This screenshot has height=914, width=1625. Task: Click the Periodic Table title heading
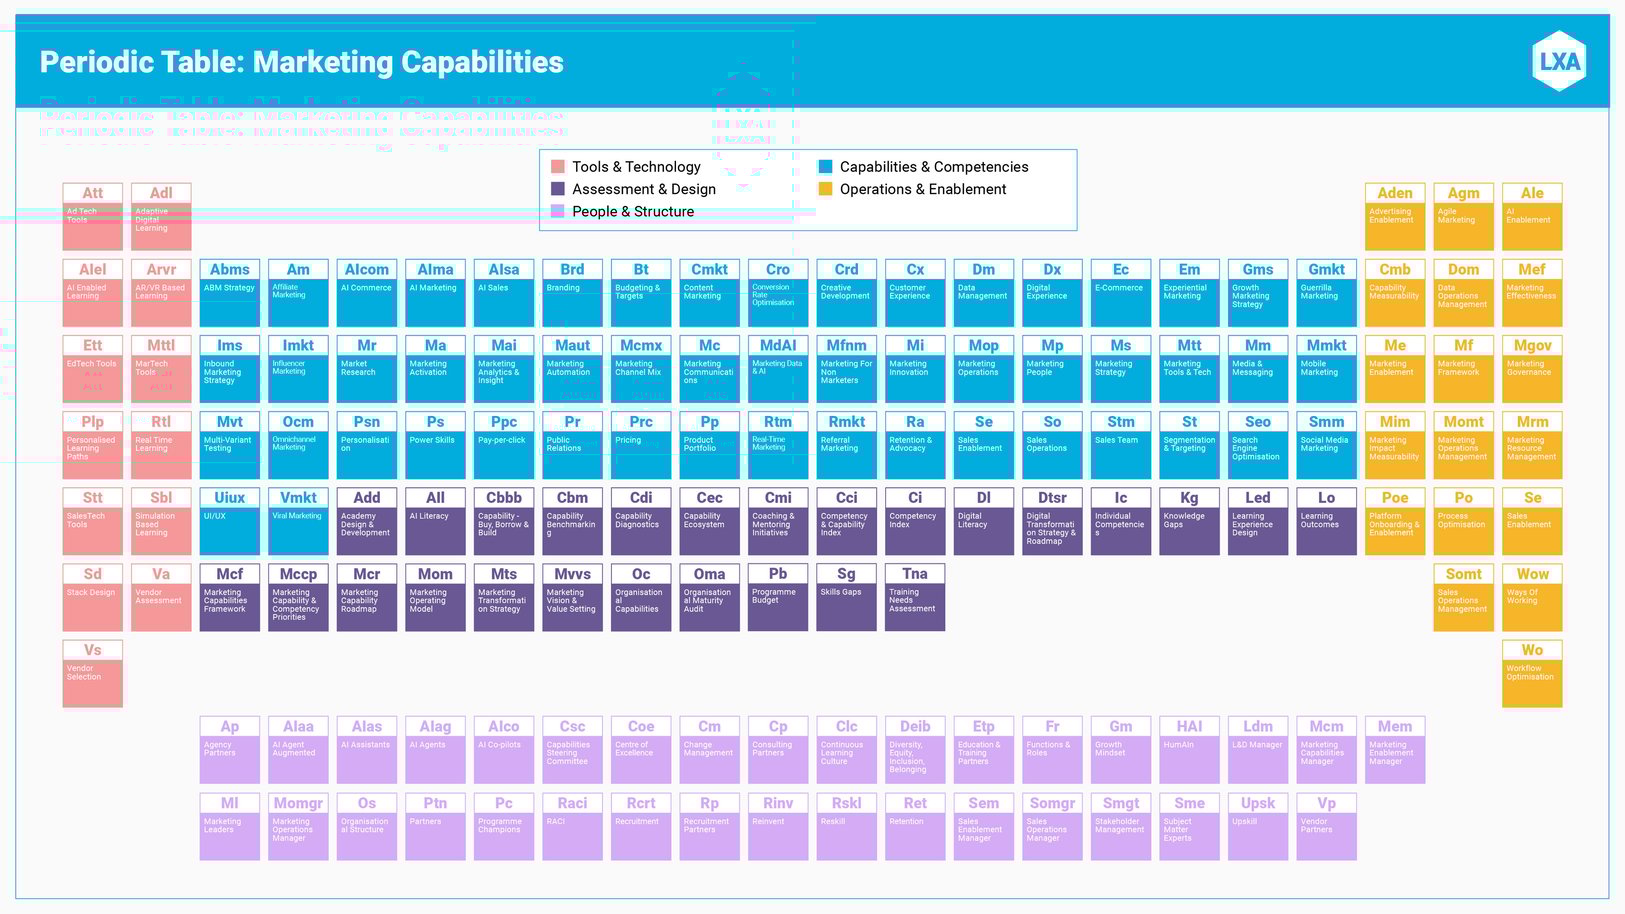coord(300,62)
